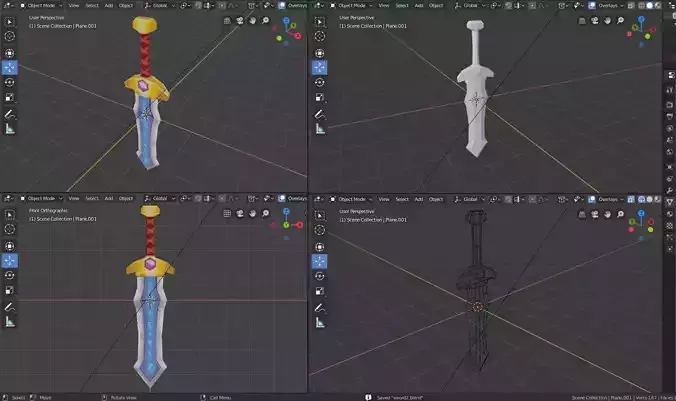Open View menu in Front Orthographic viewport
Image resolution: width=676 pixels, height=401 pixels.
pyautogui.click(x=74, y=198)
